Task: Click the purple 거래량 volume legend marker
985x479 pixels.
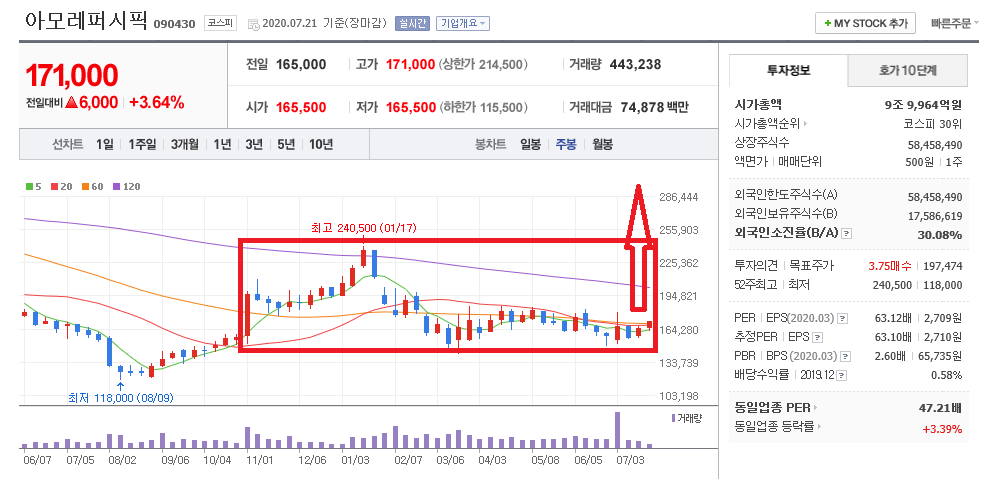Action: pyautogui.click(x=673, y=418)
